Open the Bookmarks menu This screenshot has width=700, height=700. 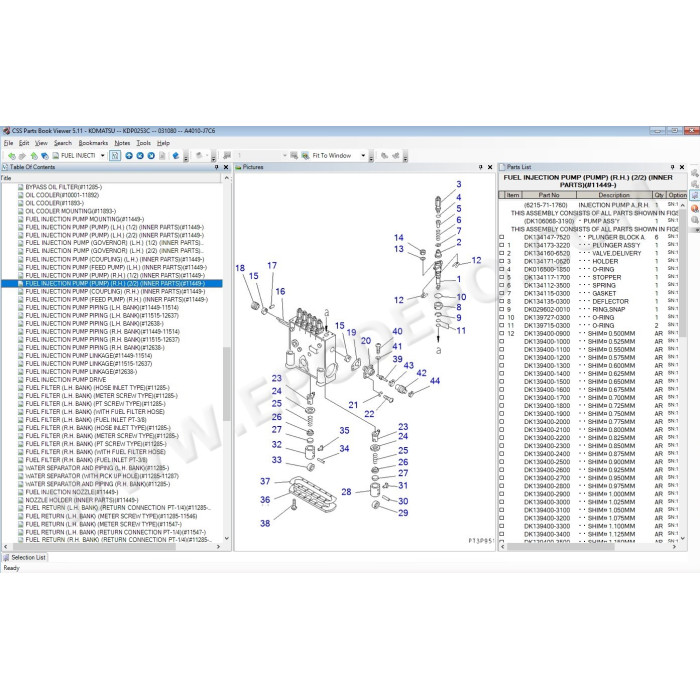click(93, 143)
